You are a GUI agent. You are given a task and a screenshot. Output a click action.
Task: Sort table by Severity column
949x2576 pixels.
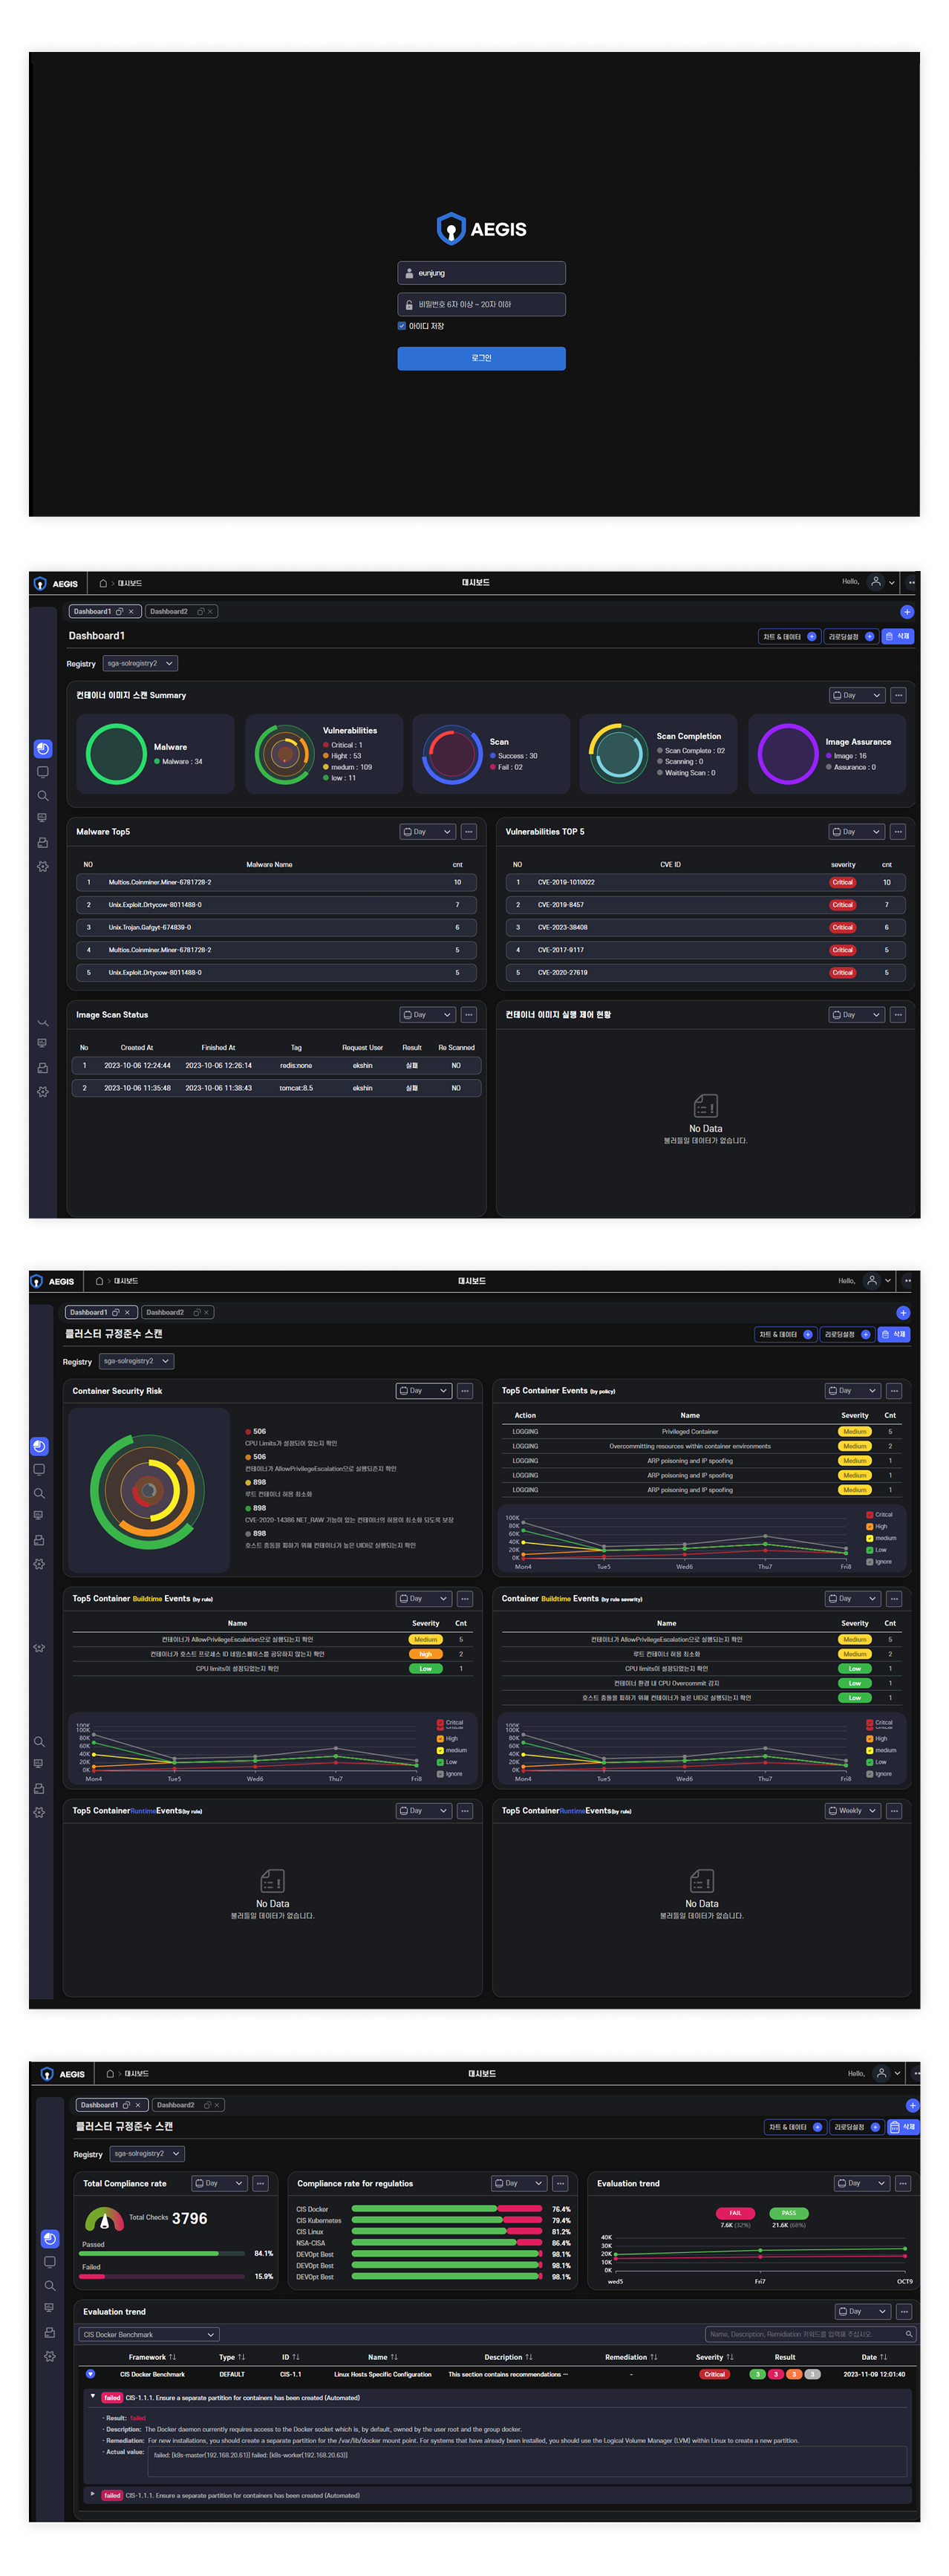pos(714,2357)
